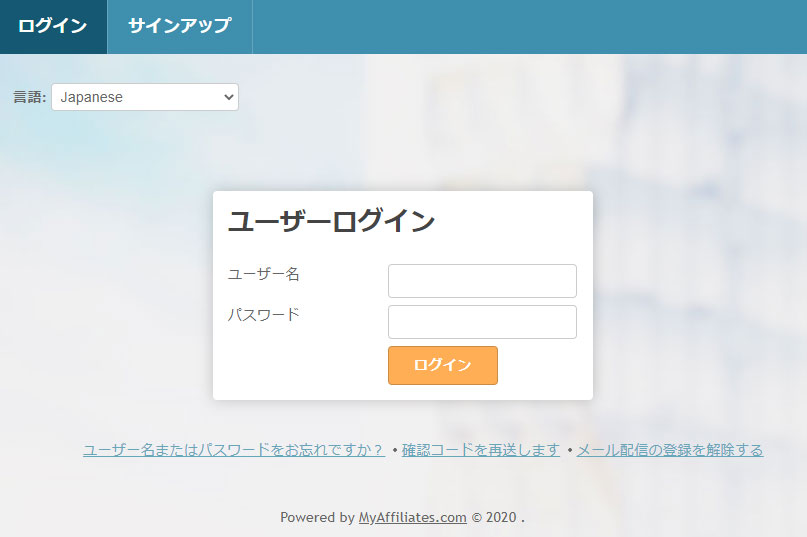
Task: Open the ログイン tab in top navigation
Action: pos(53,27)
